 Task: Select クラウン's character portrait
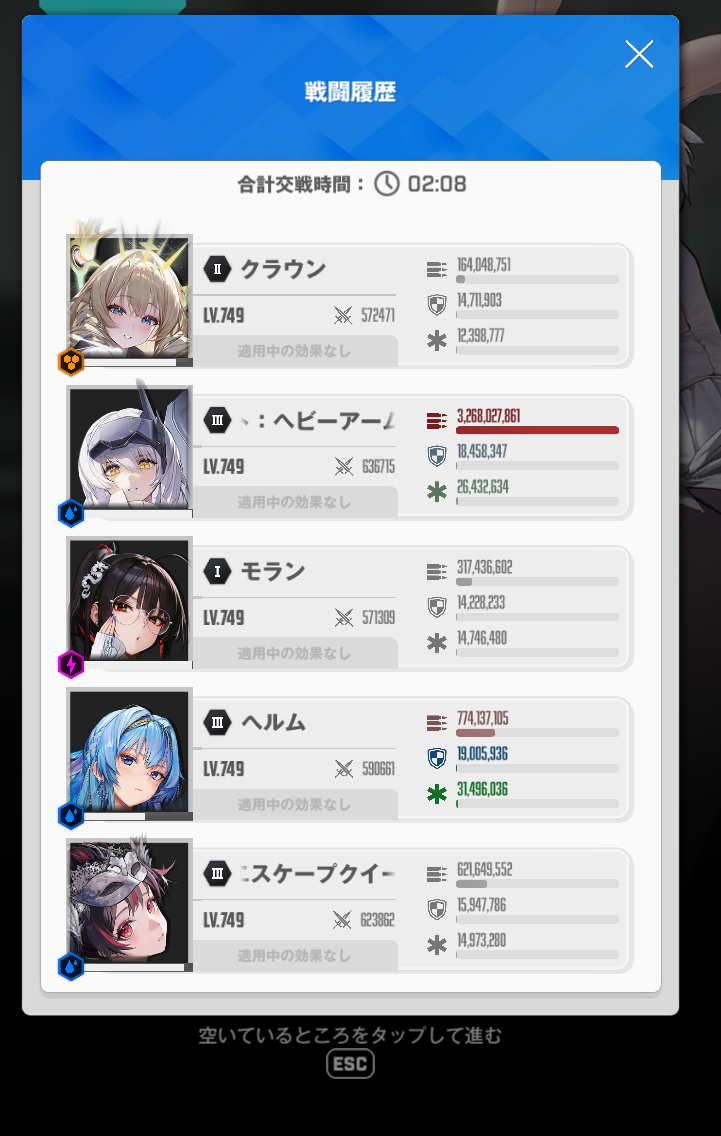coord(130,297)
